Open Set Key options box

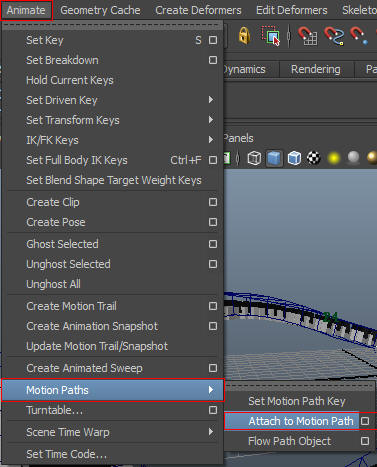(213, 40)
